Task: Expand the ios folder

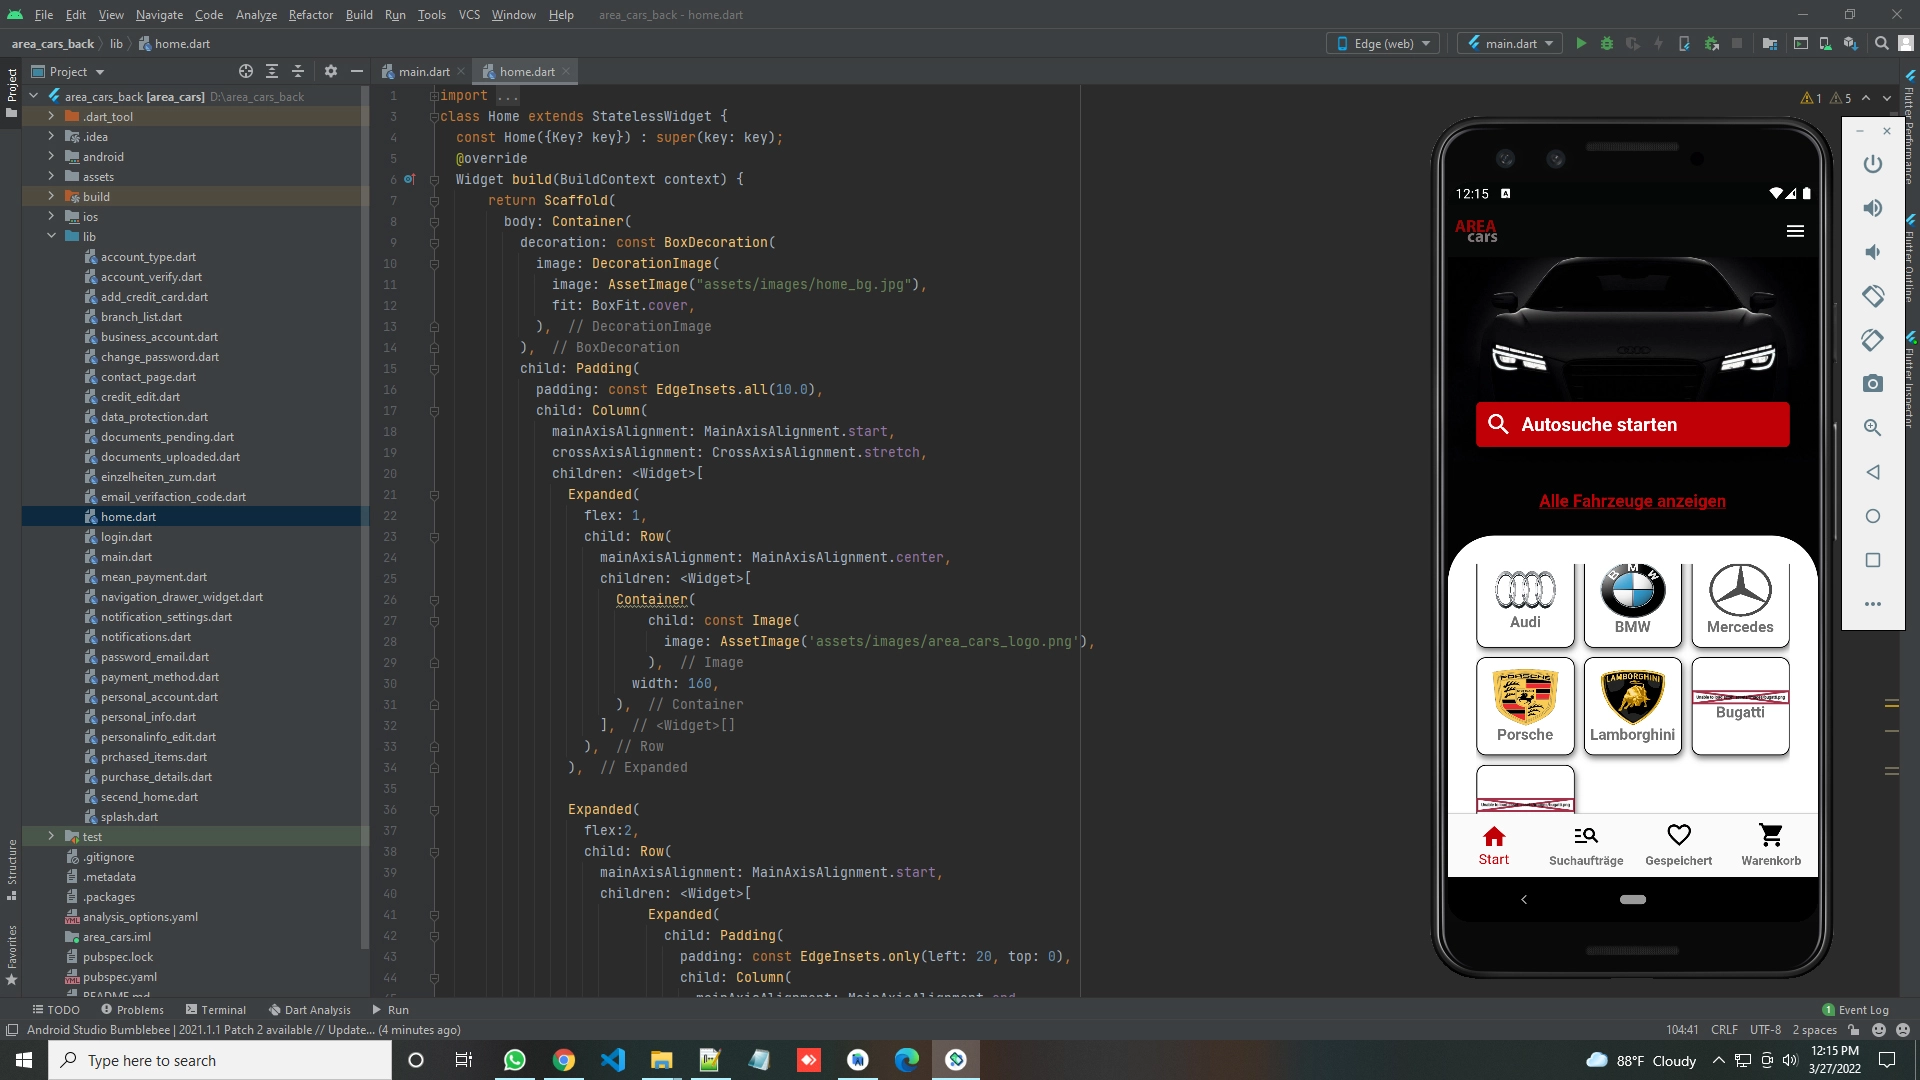Action: (x=51, y=217)
